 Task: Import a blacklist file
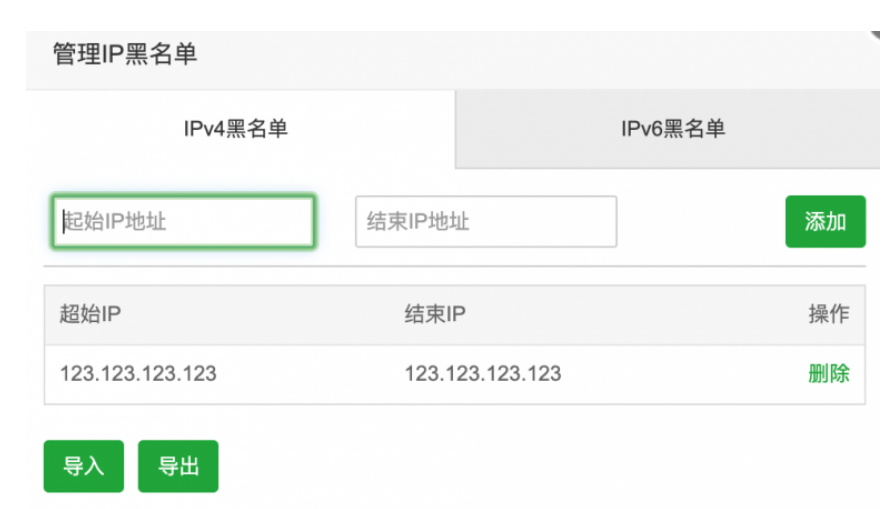(x=83, y=466)
